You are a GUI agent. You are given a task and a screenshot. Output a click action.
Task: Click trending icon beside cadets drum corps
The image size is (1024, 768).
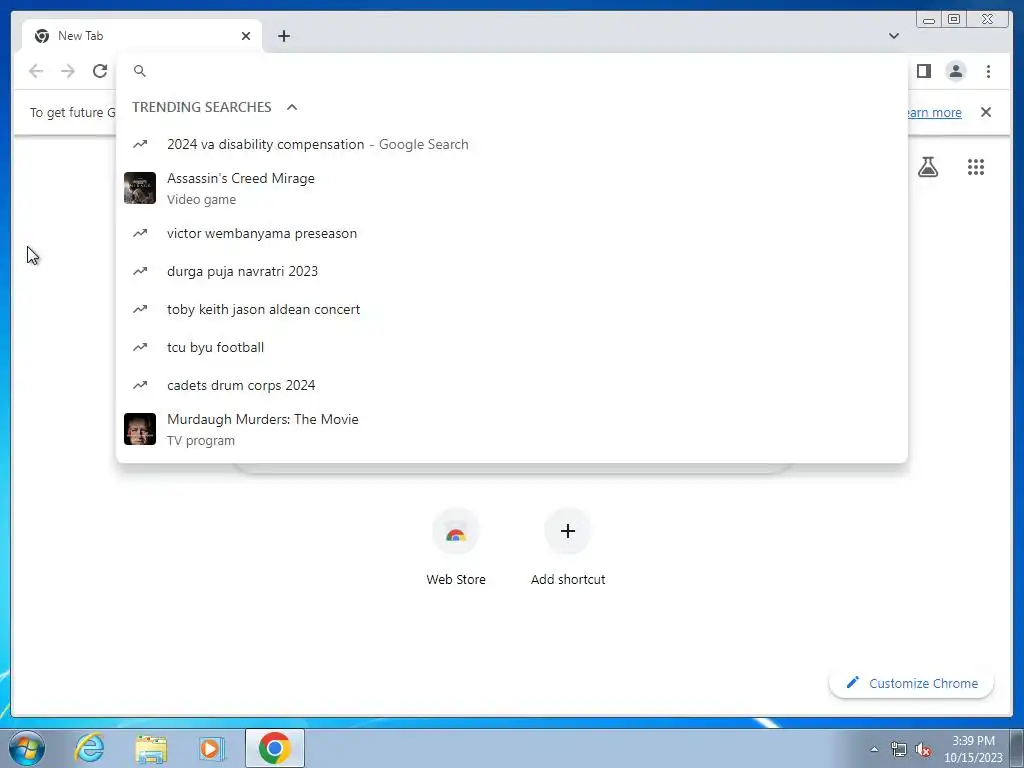click(x=140, y=385)
